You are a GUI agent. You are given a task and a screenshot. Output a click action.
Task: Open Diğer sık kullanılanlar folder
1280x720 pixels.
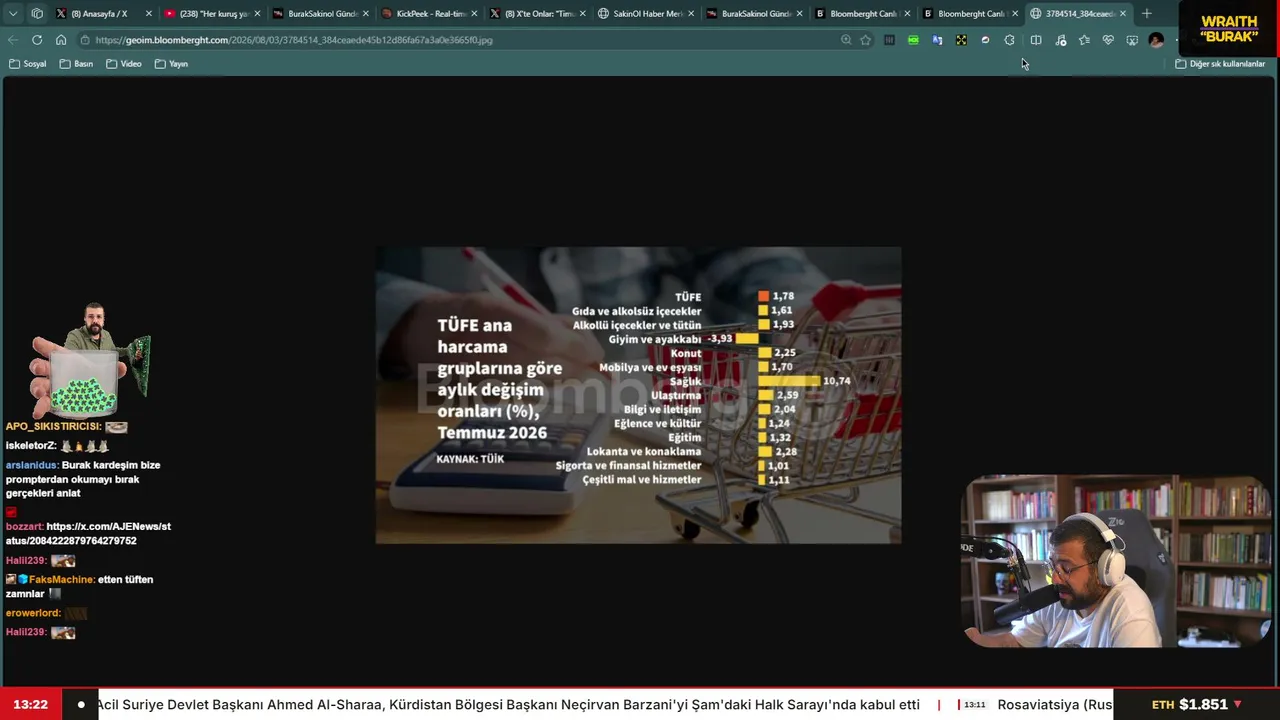[x=1220, y=64]
